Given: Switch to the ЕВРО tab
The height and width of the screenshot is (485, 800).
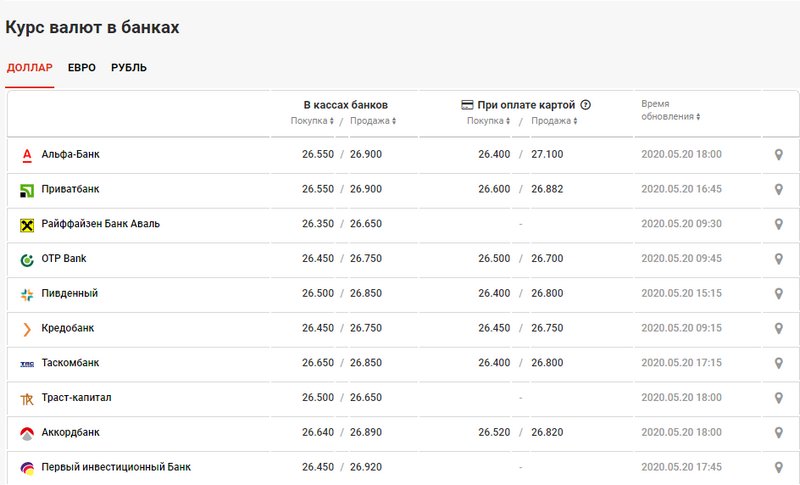Looking at the screenshot, I should [82, 68].
